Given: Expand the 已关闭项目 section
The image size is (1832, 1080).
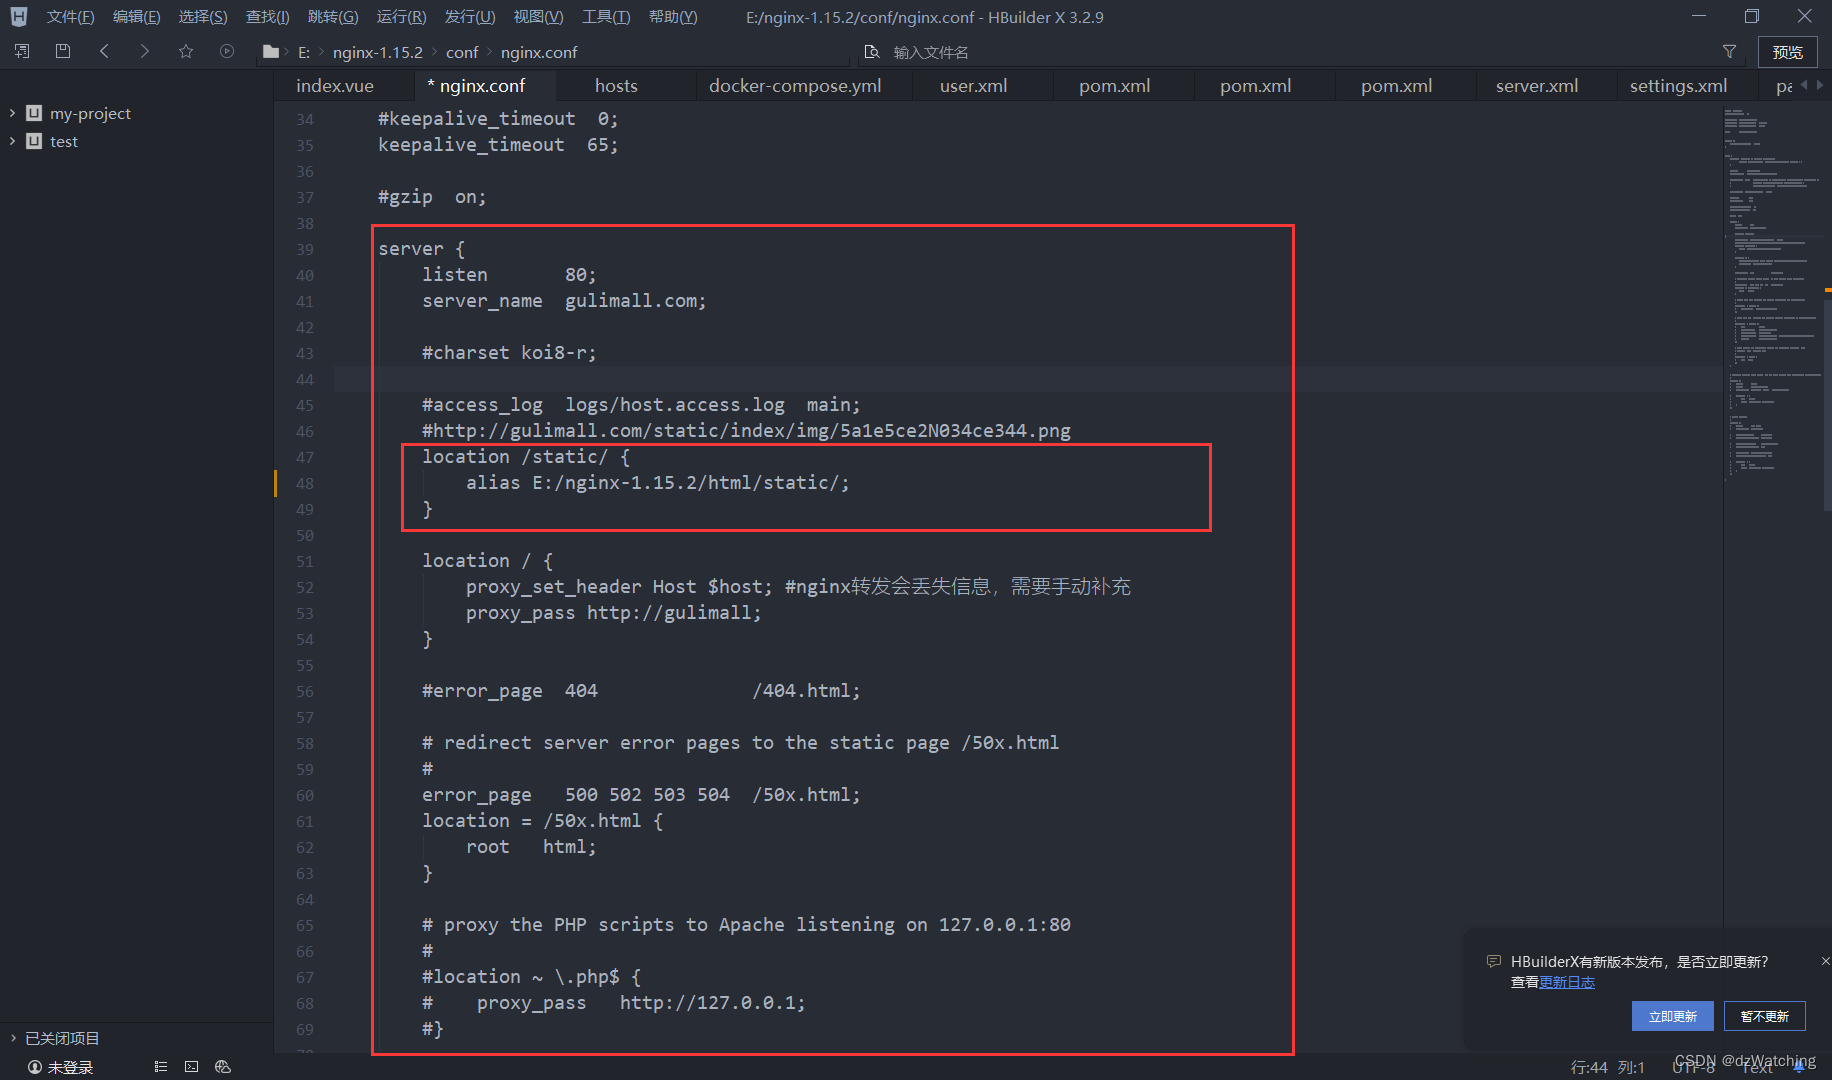Looking at the screenshot, I should [x=12, y=1038].
